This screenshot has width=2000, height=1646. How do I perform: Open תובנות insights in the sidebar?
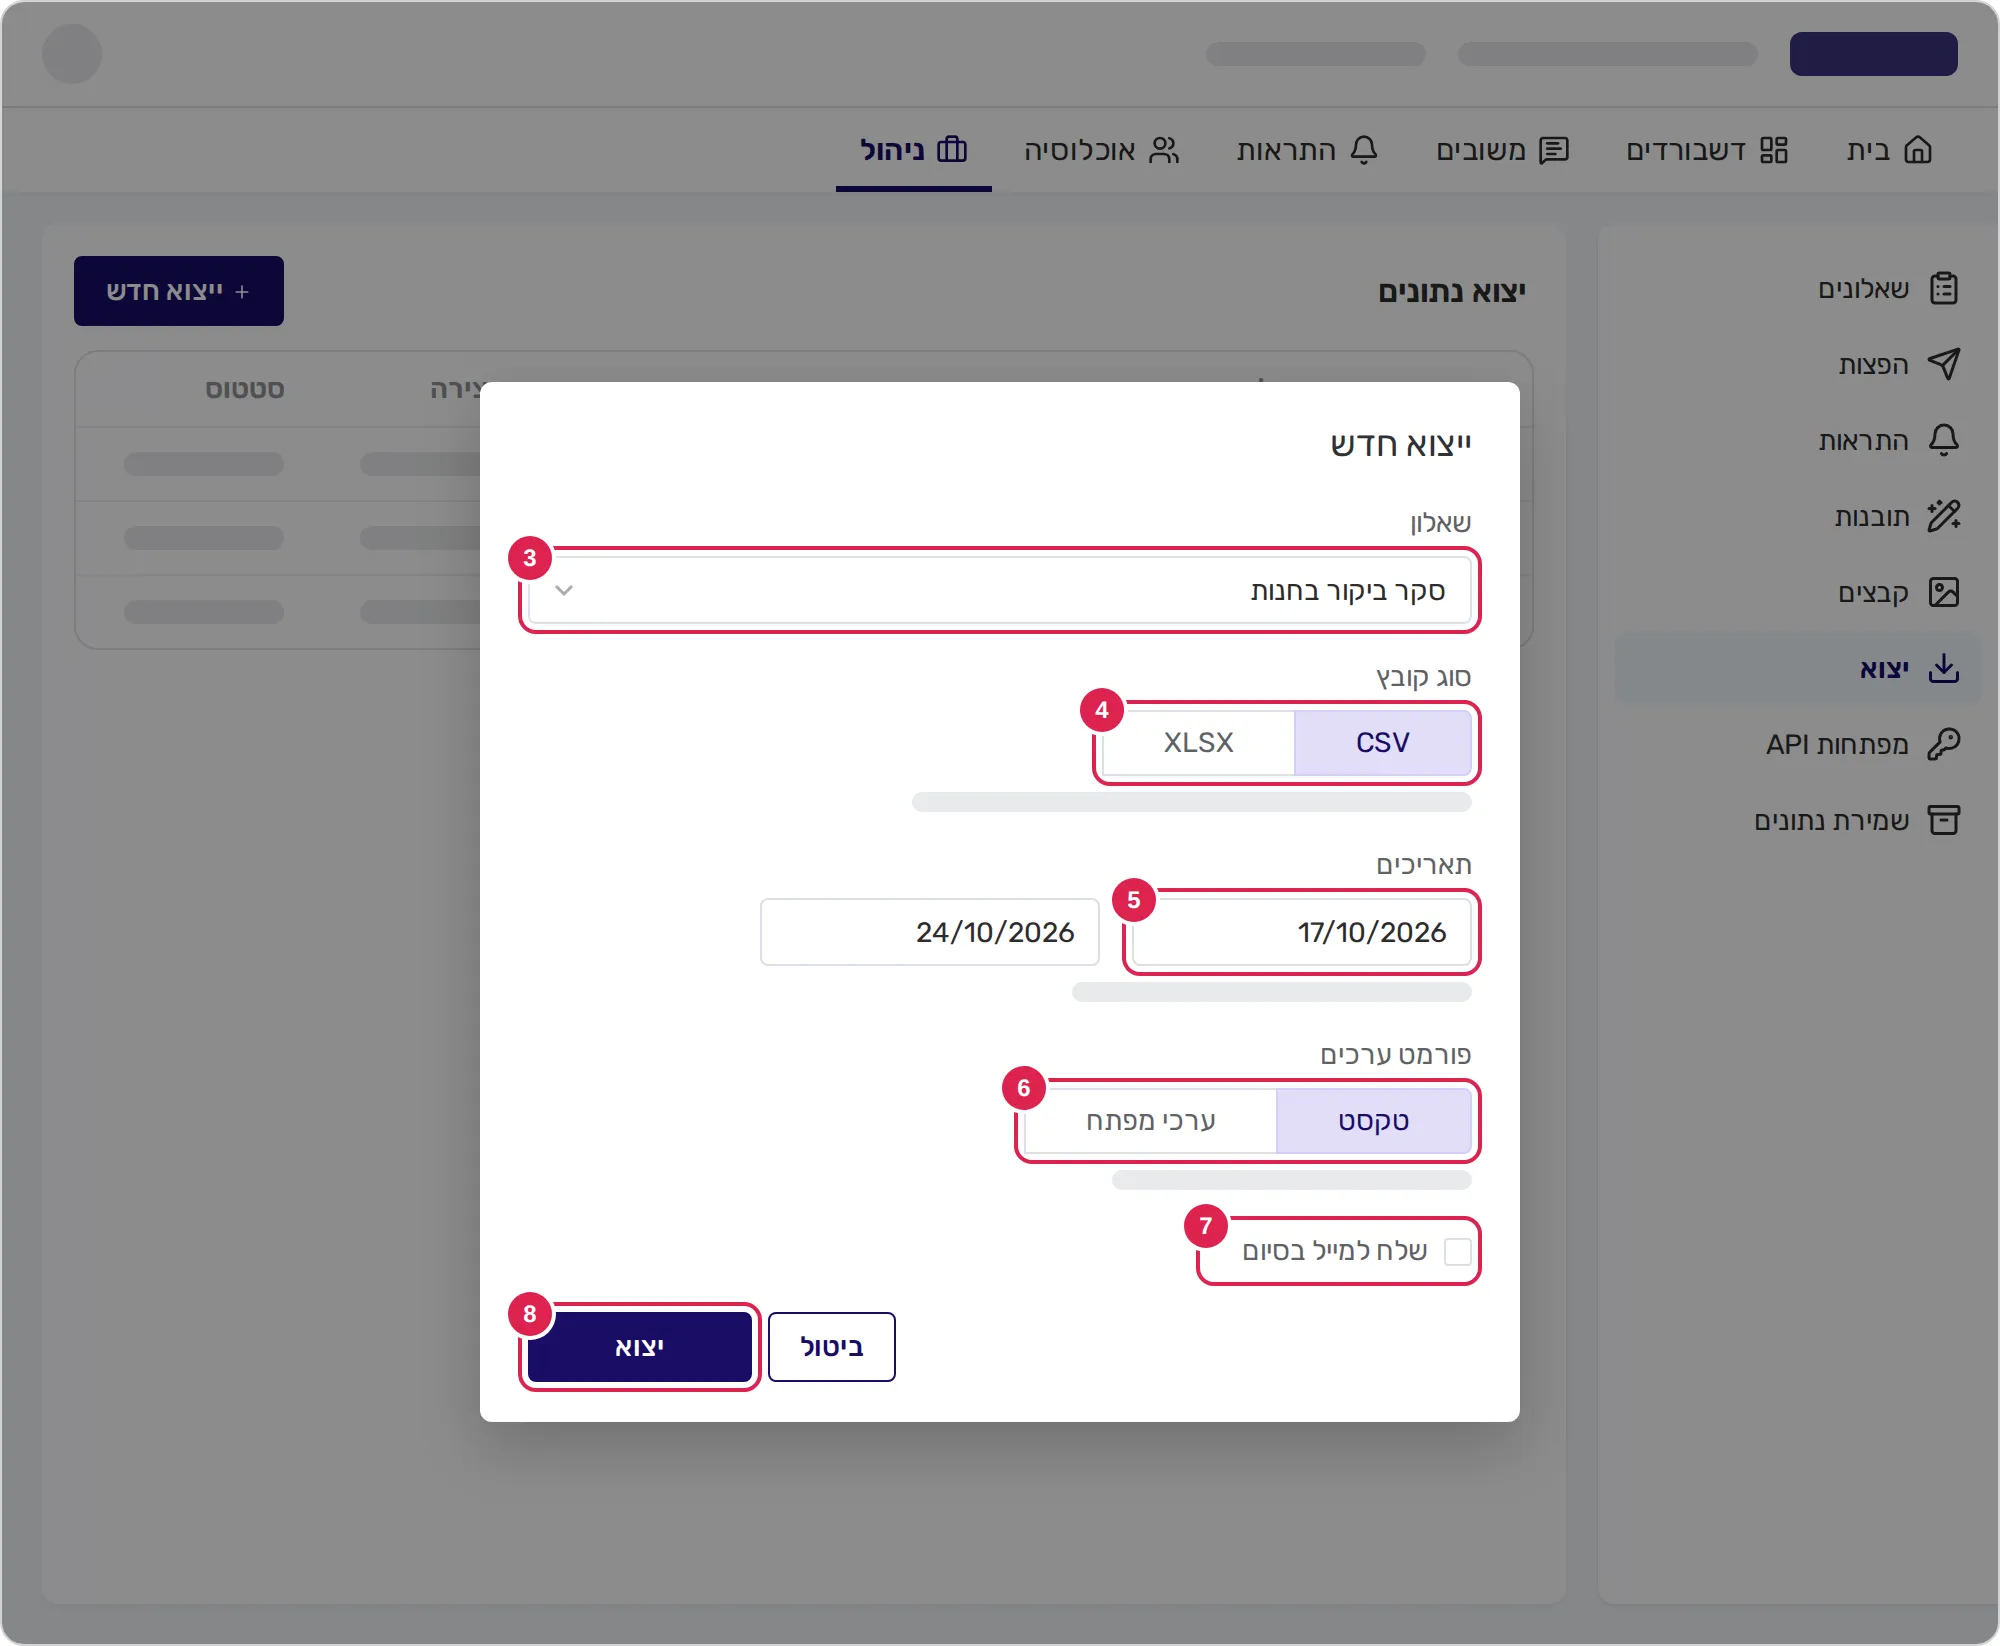coord(1798,516)
